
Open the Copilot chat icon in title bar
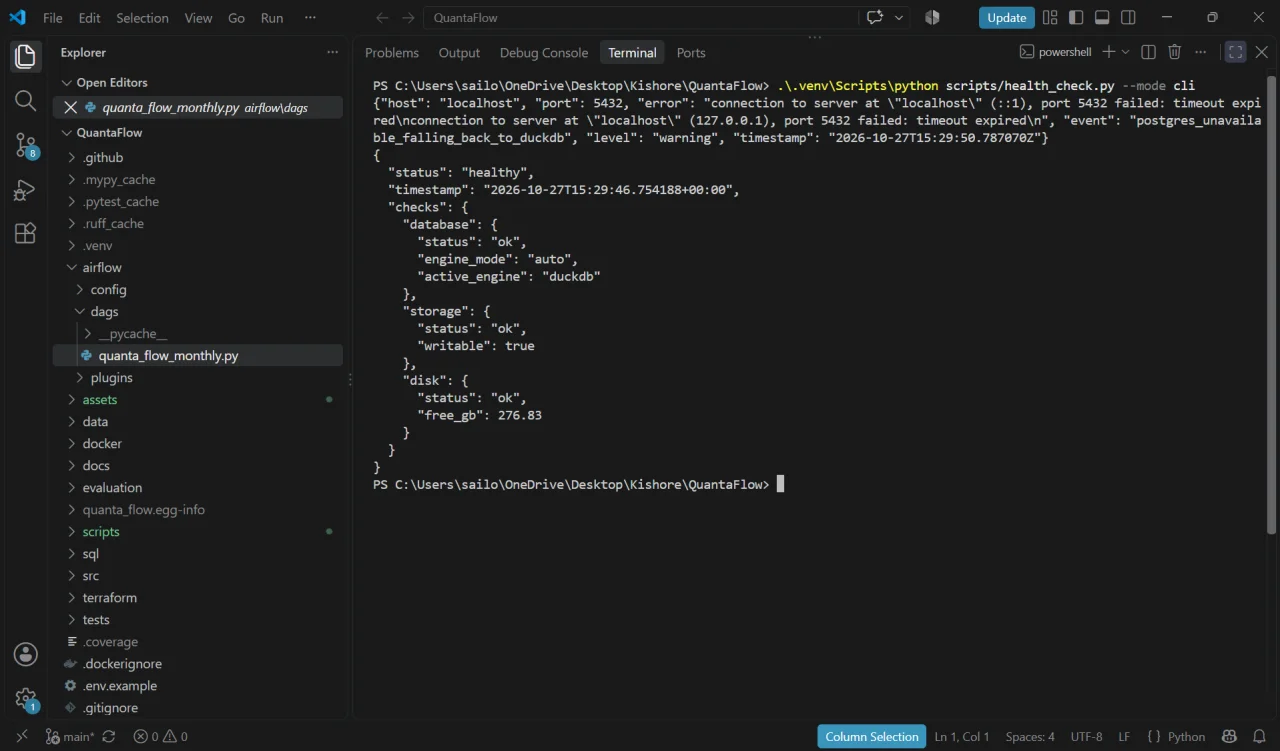875,17
